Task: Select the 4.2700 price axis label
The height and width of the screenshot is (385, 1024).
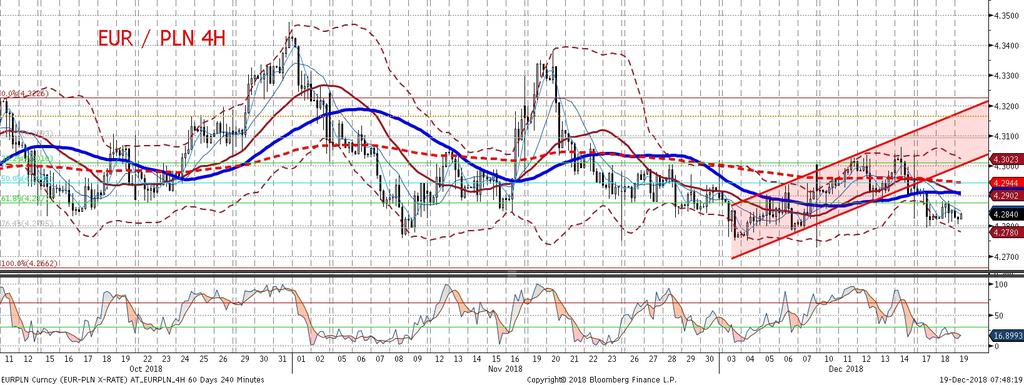Action: (x=1006, y=257)
